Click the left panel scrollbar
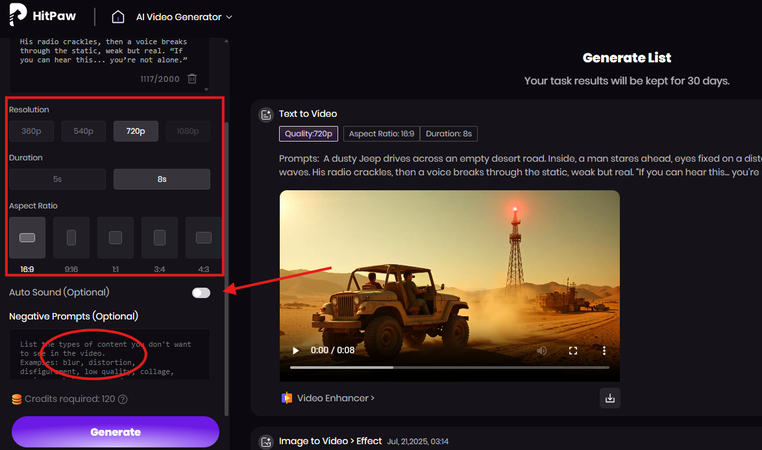The height and width of the screenshot is (450, 762). pyautogui.click(x=226, y=269)
